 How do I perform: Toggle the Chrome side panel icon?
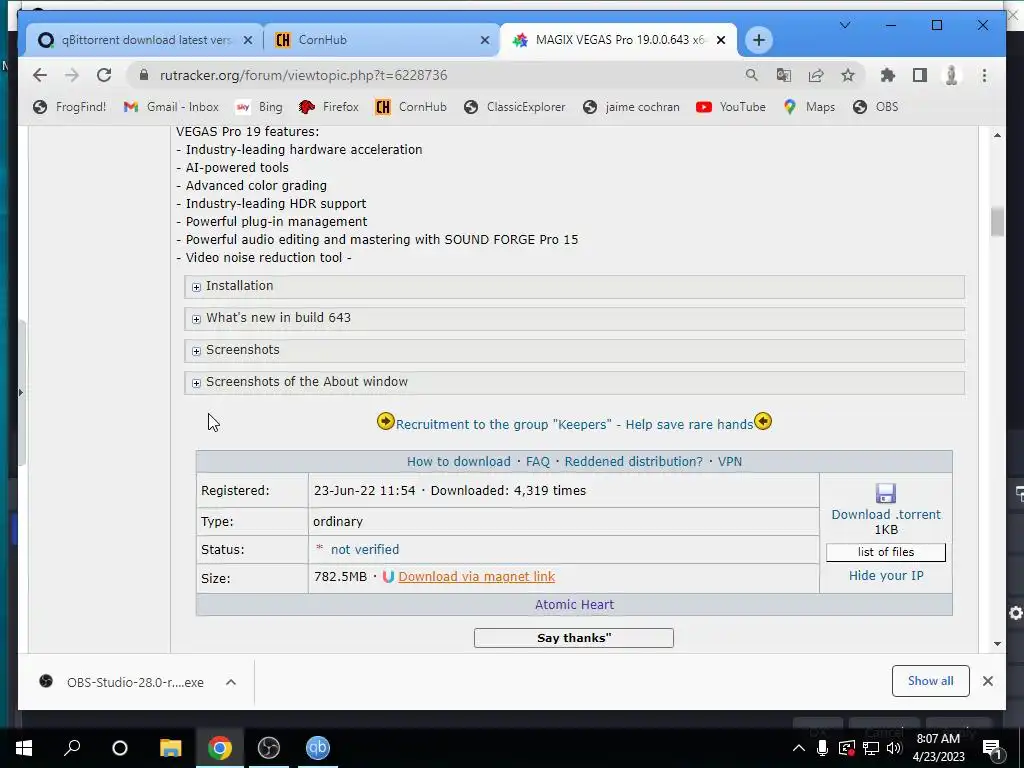920,75
